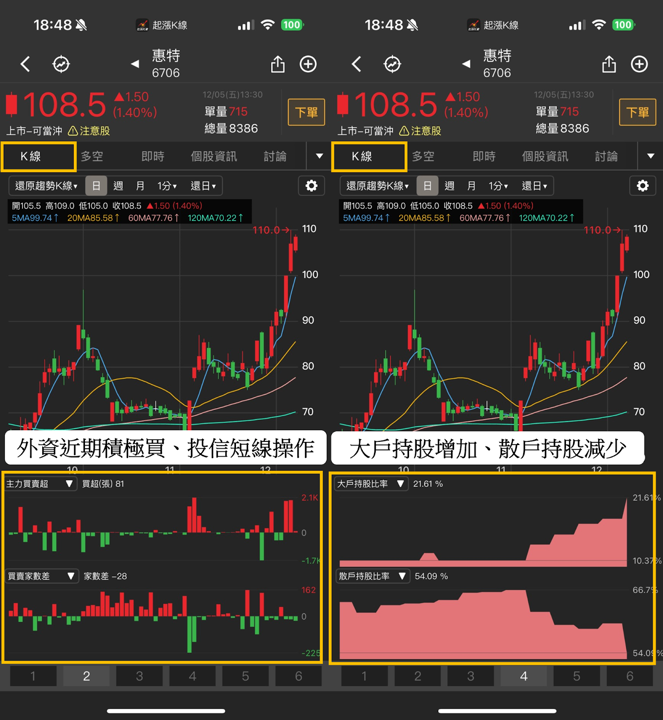663x720 pixels.
Task: Switch to indicator preset 4, right screen
Action: point(523,676)
